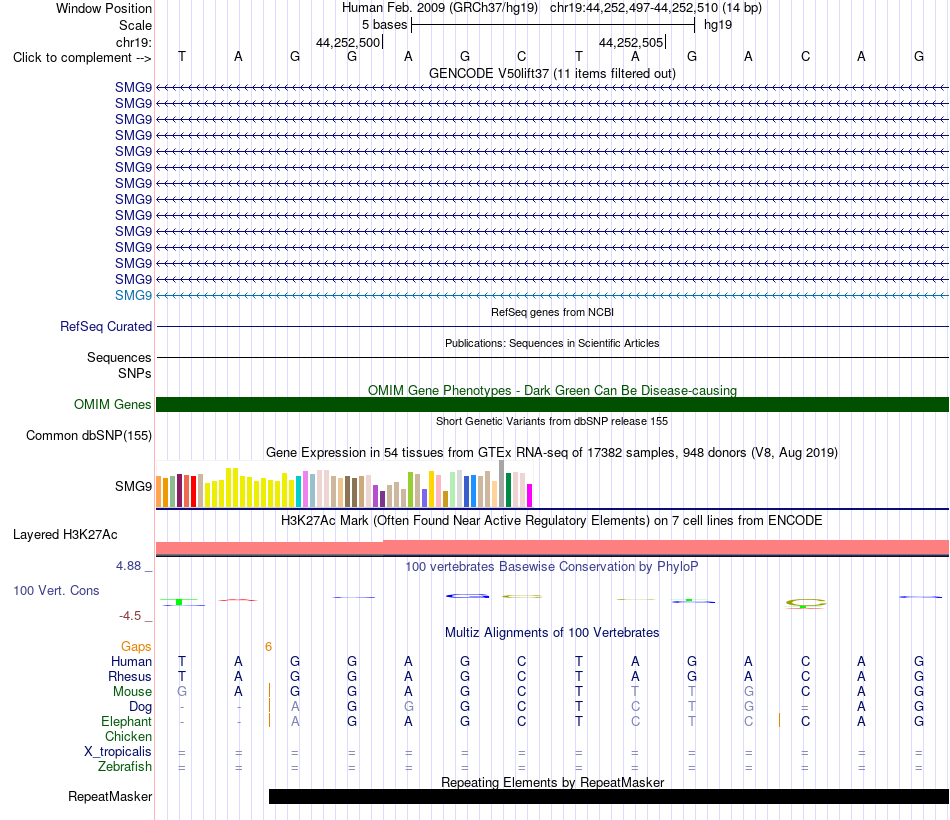This screenshot has height=820, width=950.
Task: Click the 'Zebrafish' species label
Action: (125, 767)
